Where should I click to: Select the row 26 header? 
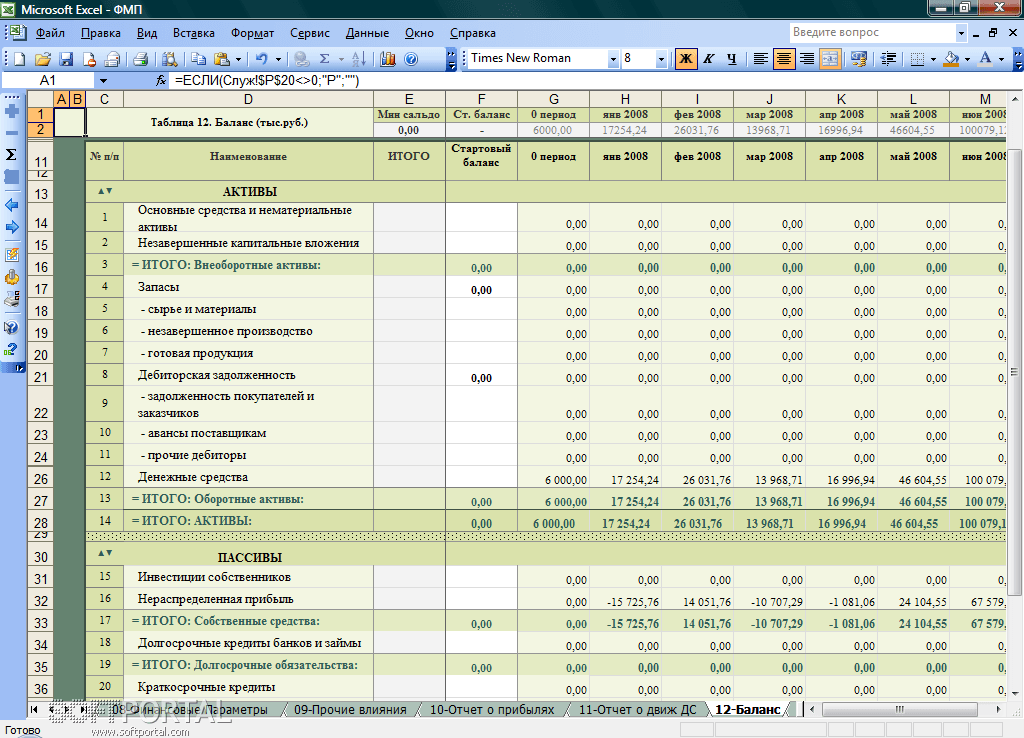point(40,479)
